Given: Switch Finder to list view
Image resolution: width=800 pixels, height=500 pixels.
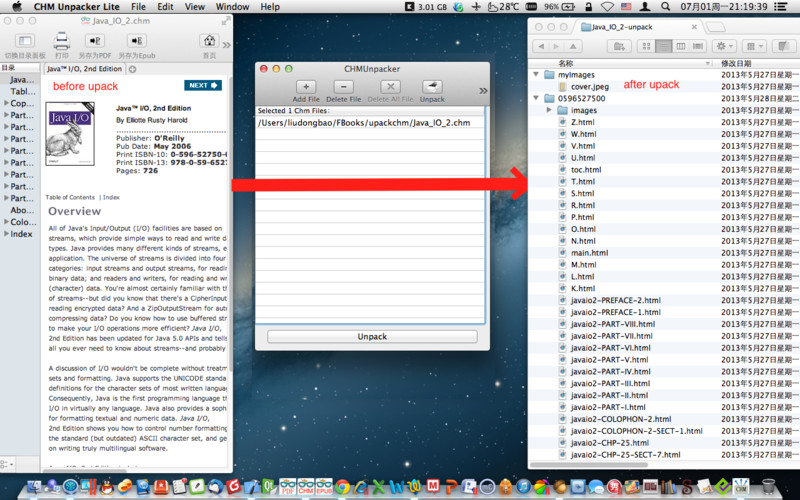Looking at the screenshot, I should pyautogui.click(x=664, y=46).
